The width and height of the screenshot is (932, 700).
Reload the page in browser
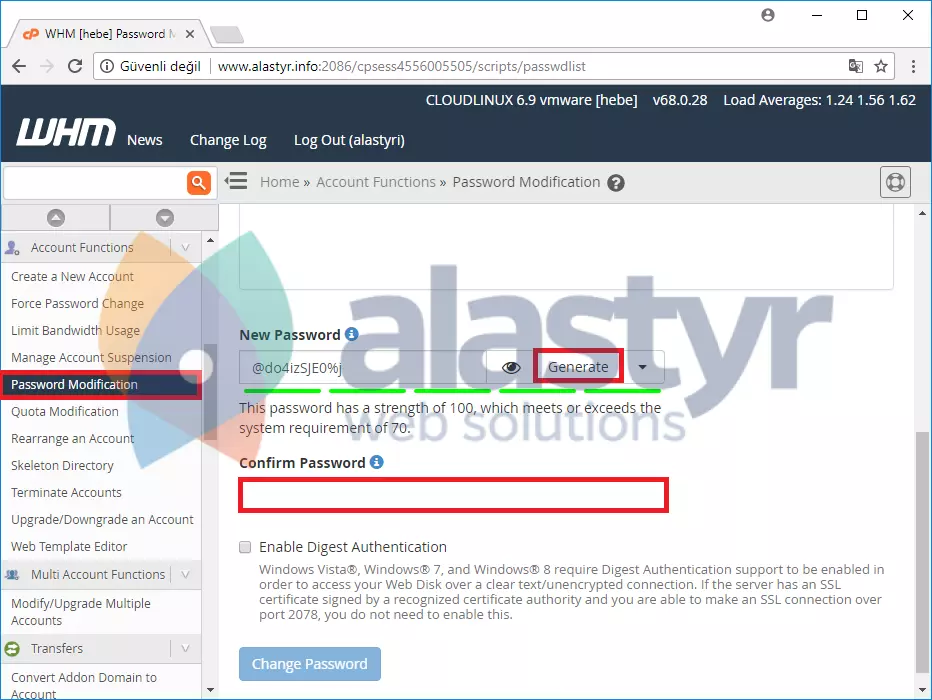(75, 66)
